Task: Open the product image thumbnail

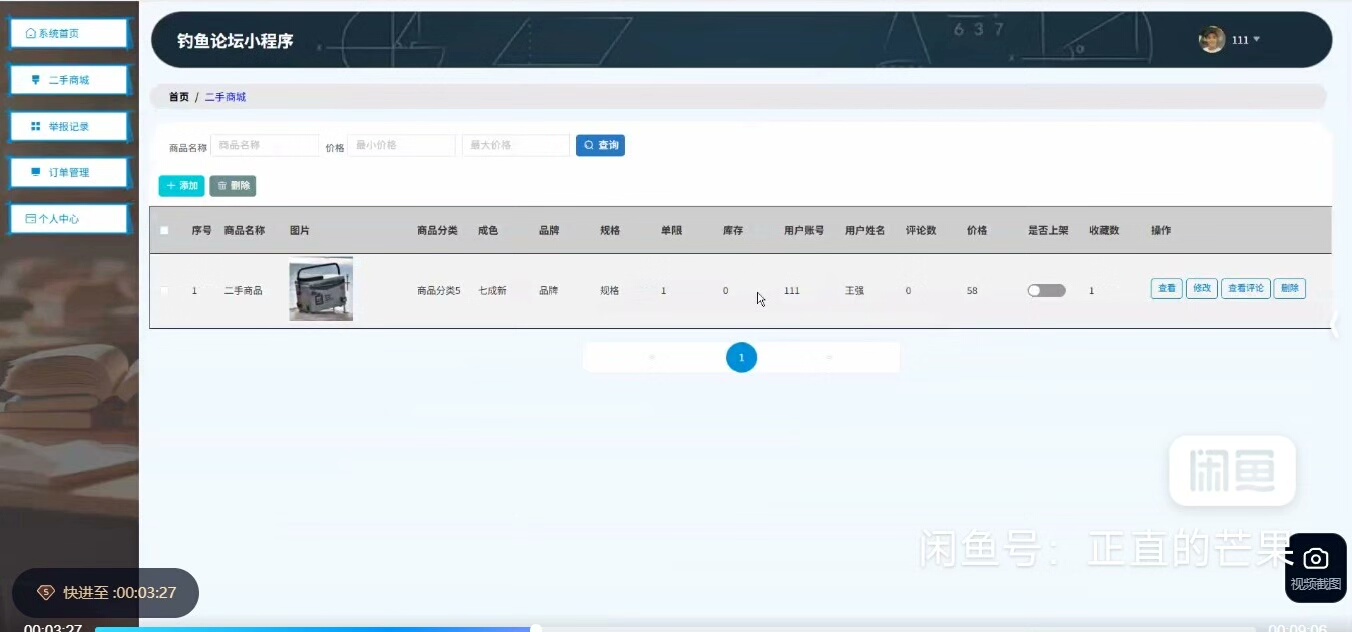Action: pyautogui.click(x=321, y=290)
